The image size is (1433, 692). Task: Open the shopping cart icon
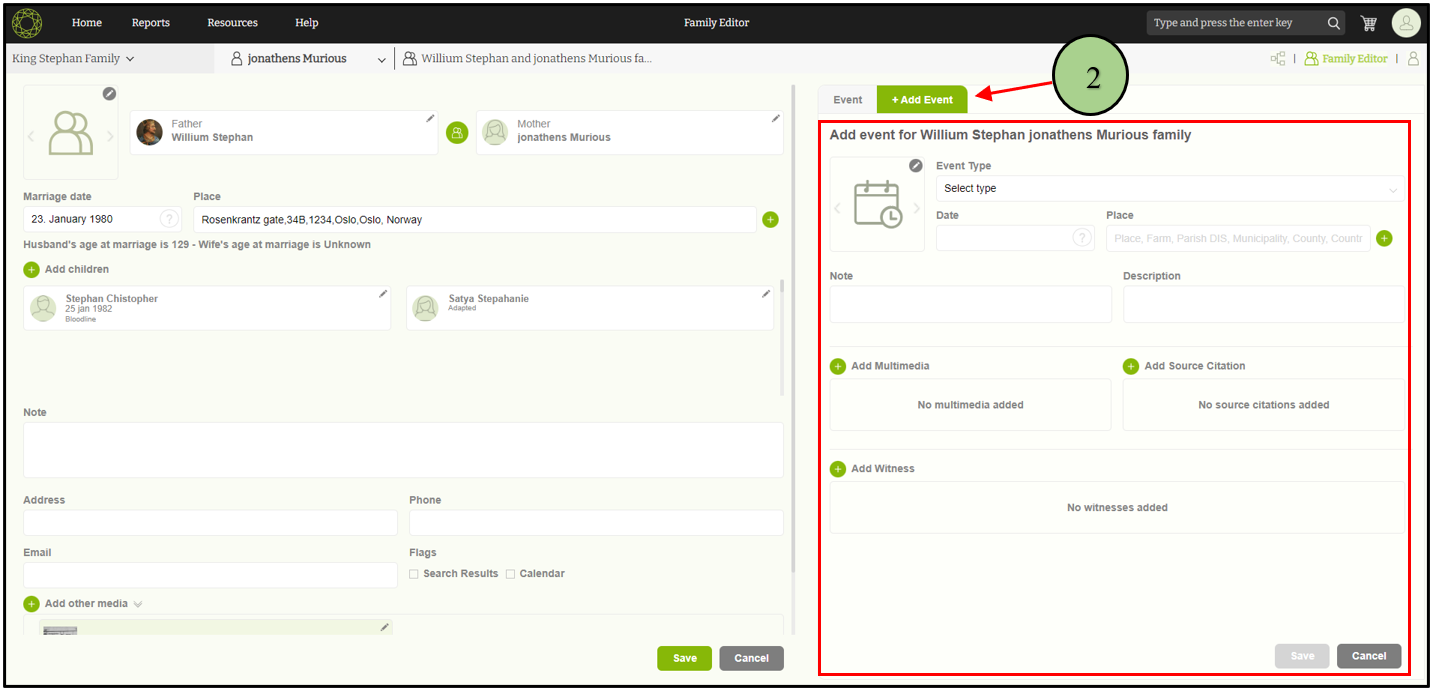pyautogui.click(x=1368, y=23)
